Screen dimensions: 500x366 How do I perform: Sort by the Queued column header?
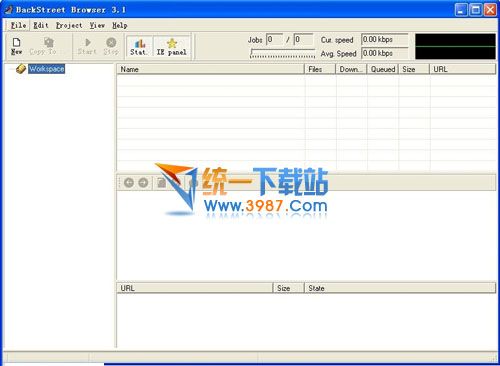tap(383, 69)
